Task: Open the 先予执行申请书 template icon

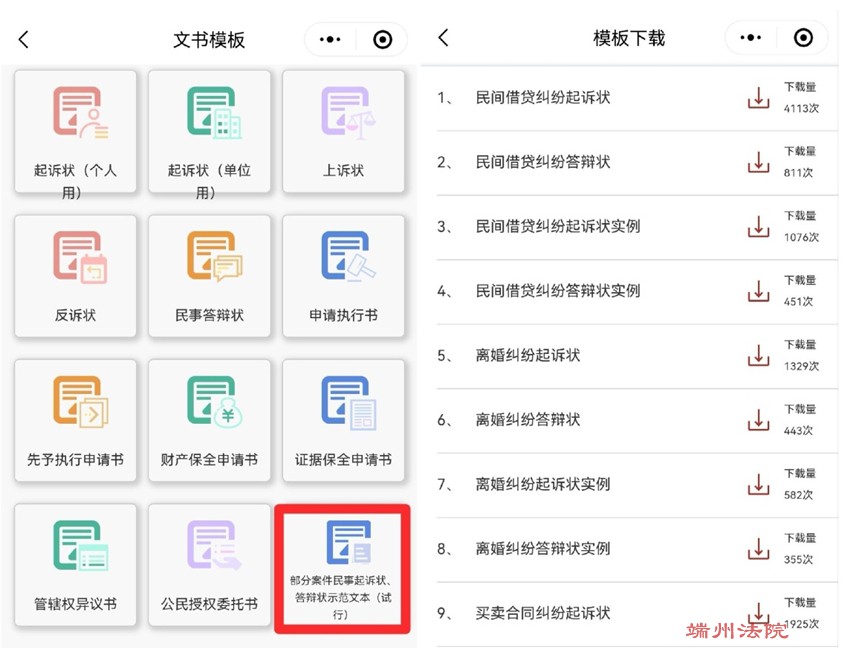Action: (x=80, y=402)
